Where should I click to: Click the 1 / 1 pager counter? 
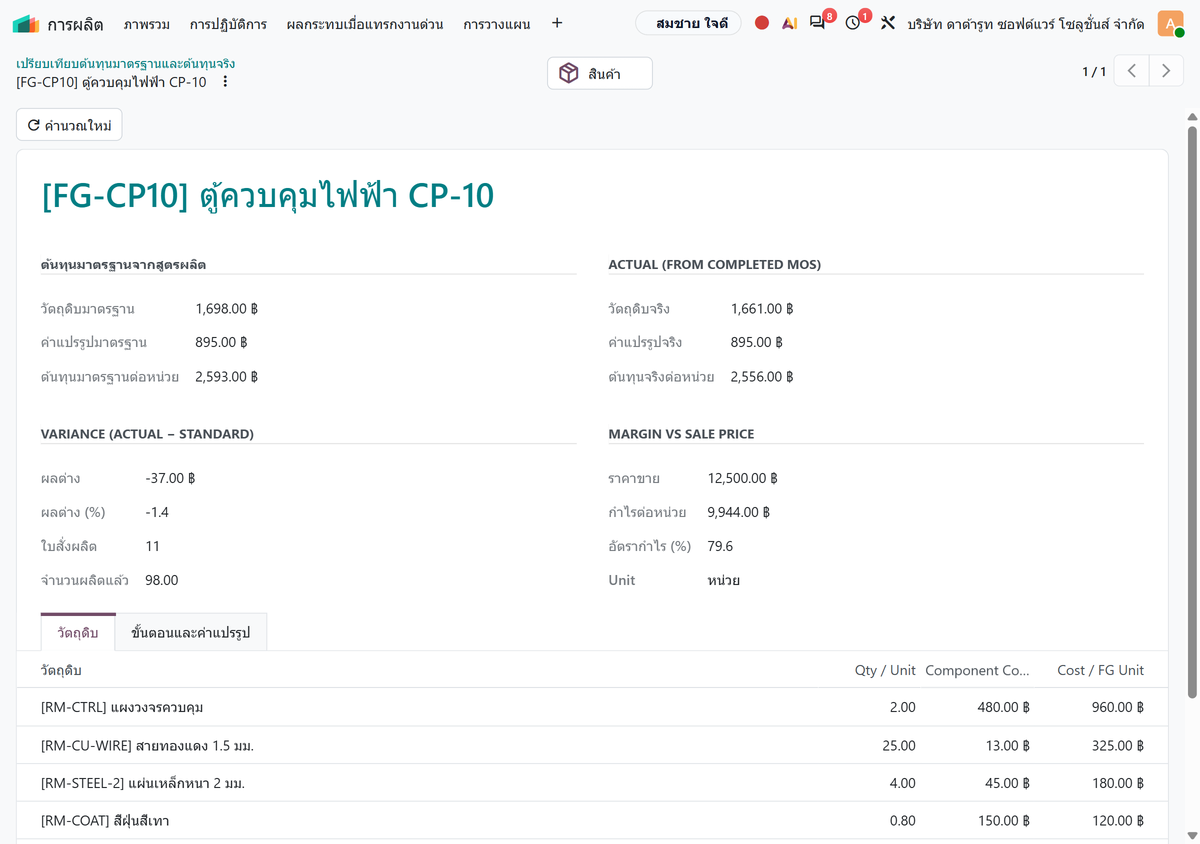click(x=1094, y=72)
